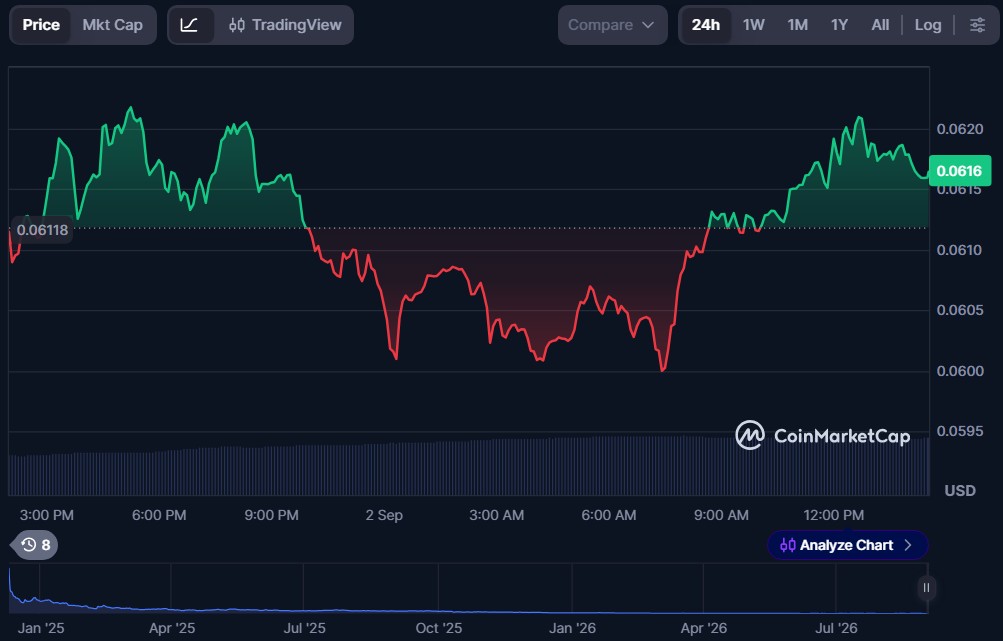Select the 24h time range tab
Screen dimensions: 1003x641
706,25
